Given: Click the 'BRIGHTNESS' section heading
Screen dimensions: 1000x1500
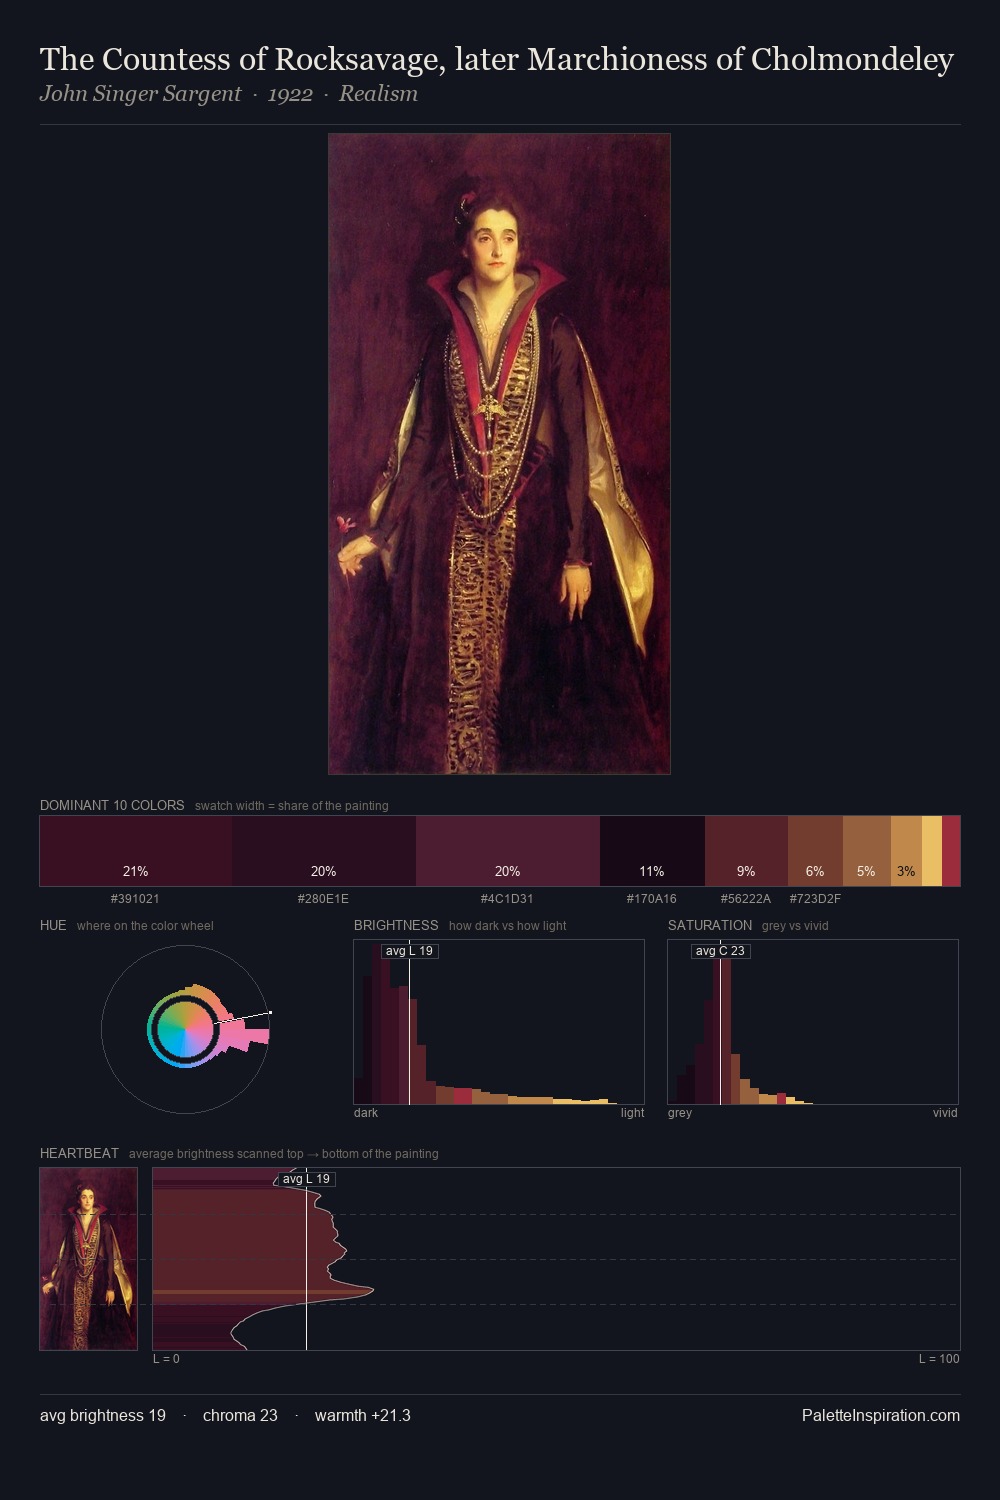Looking at the screenshot, I should tap(396, 925).
